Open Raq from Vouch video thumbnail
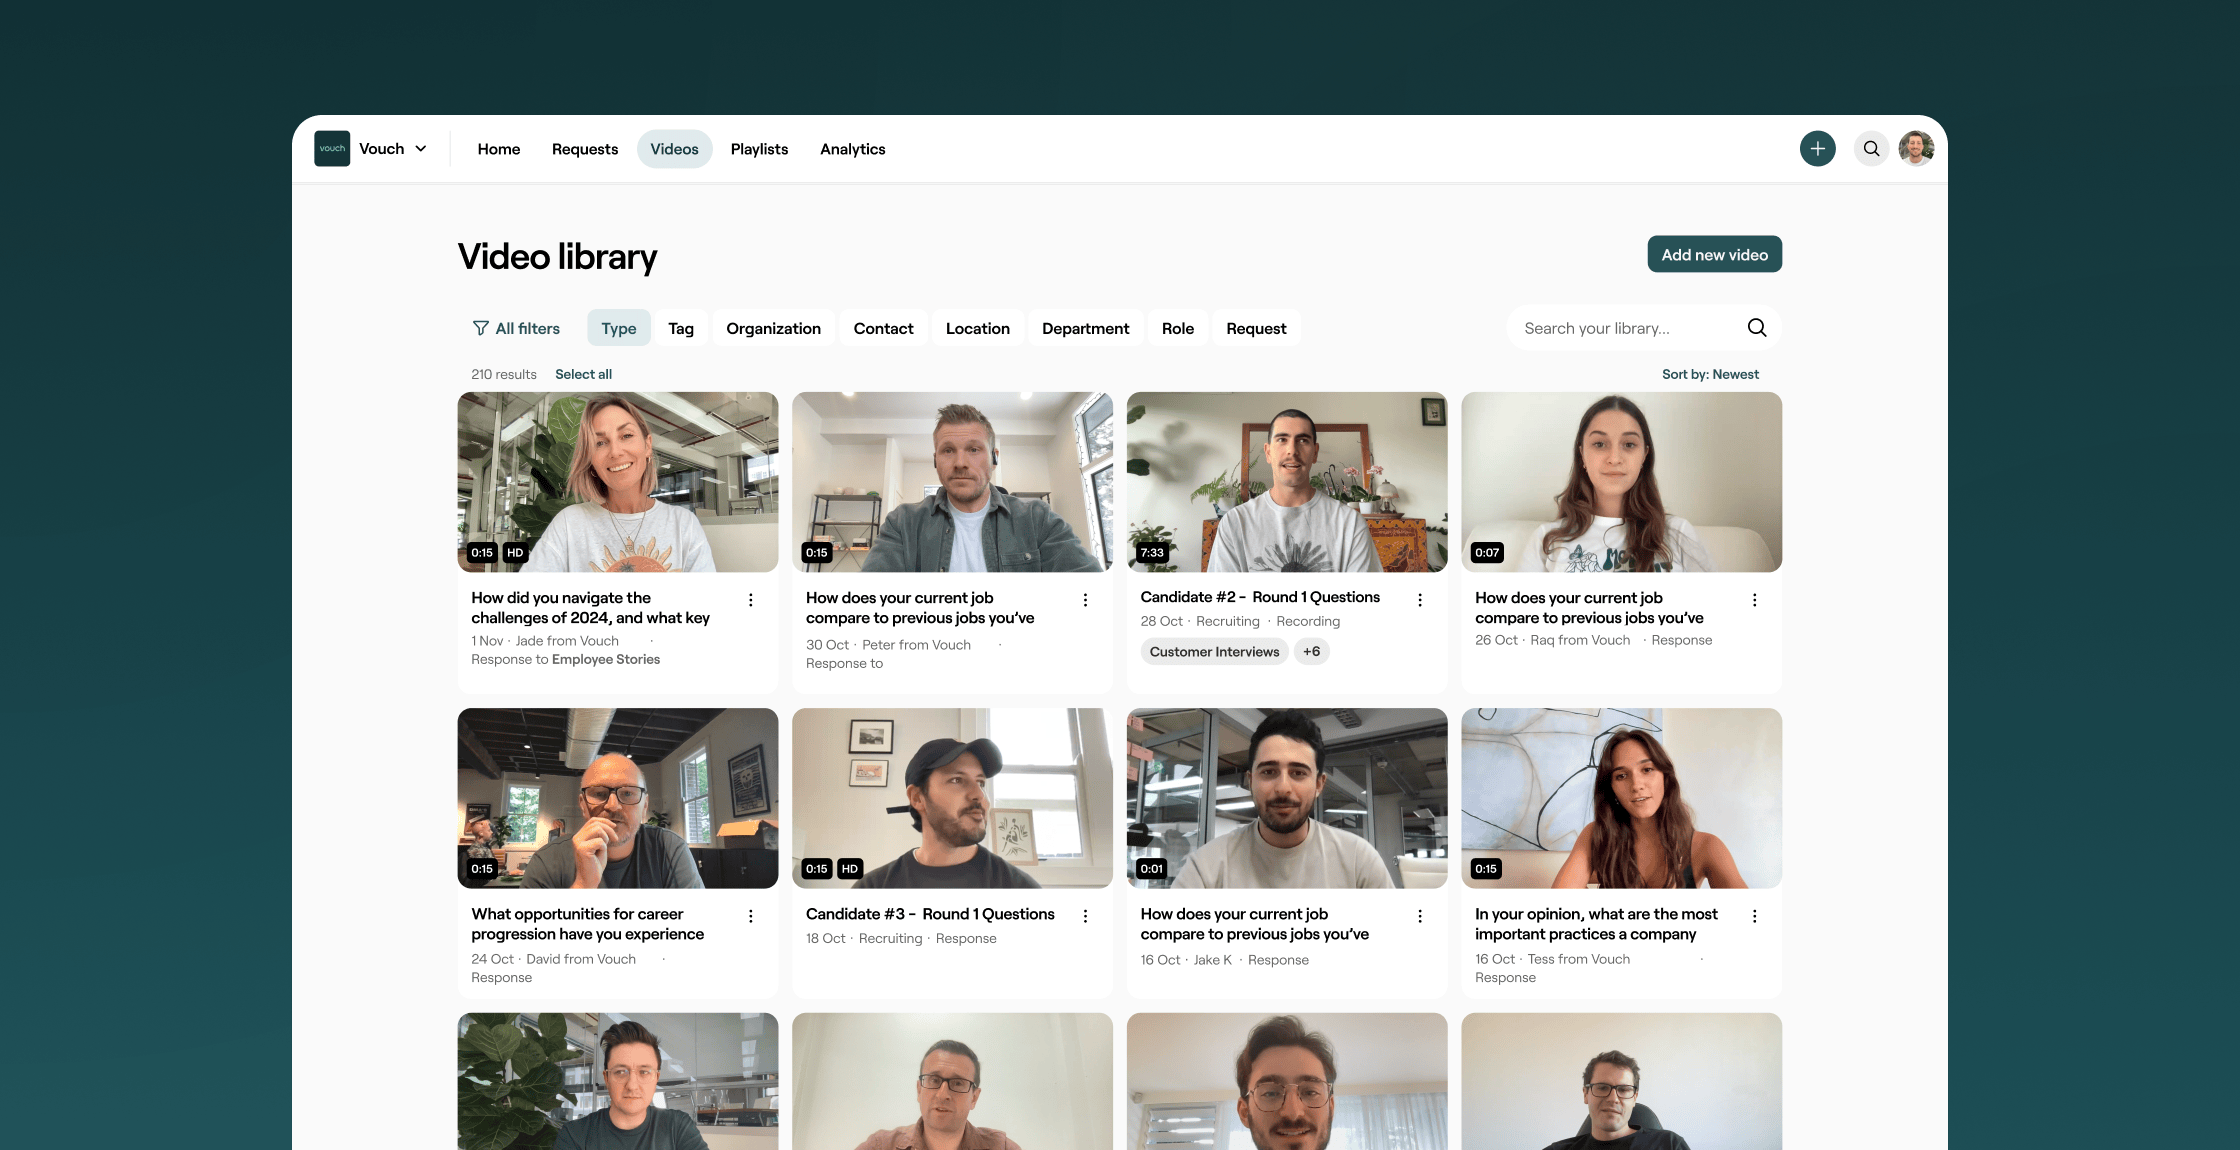The height and width of the screenshot is (1150, 2240). click(1622, 482)
